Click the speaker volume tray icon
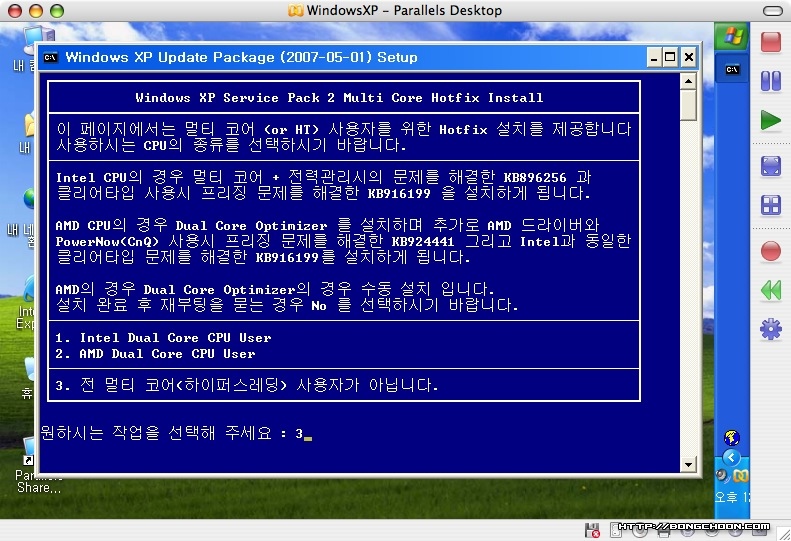This screenshot has width=791, height=541. 722,475
